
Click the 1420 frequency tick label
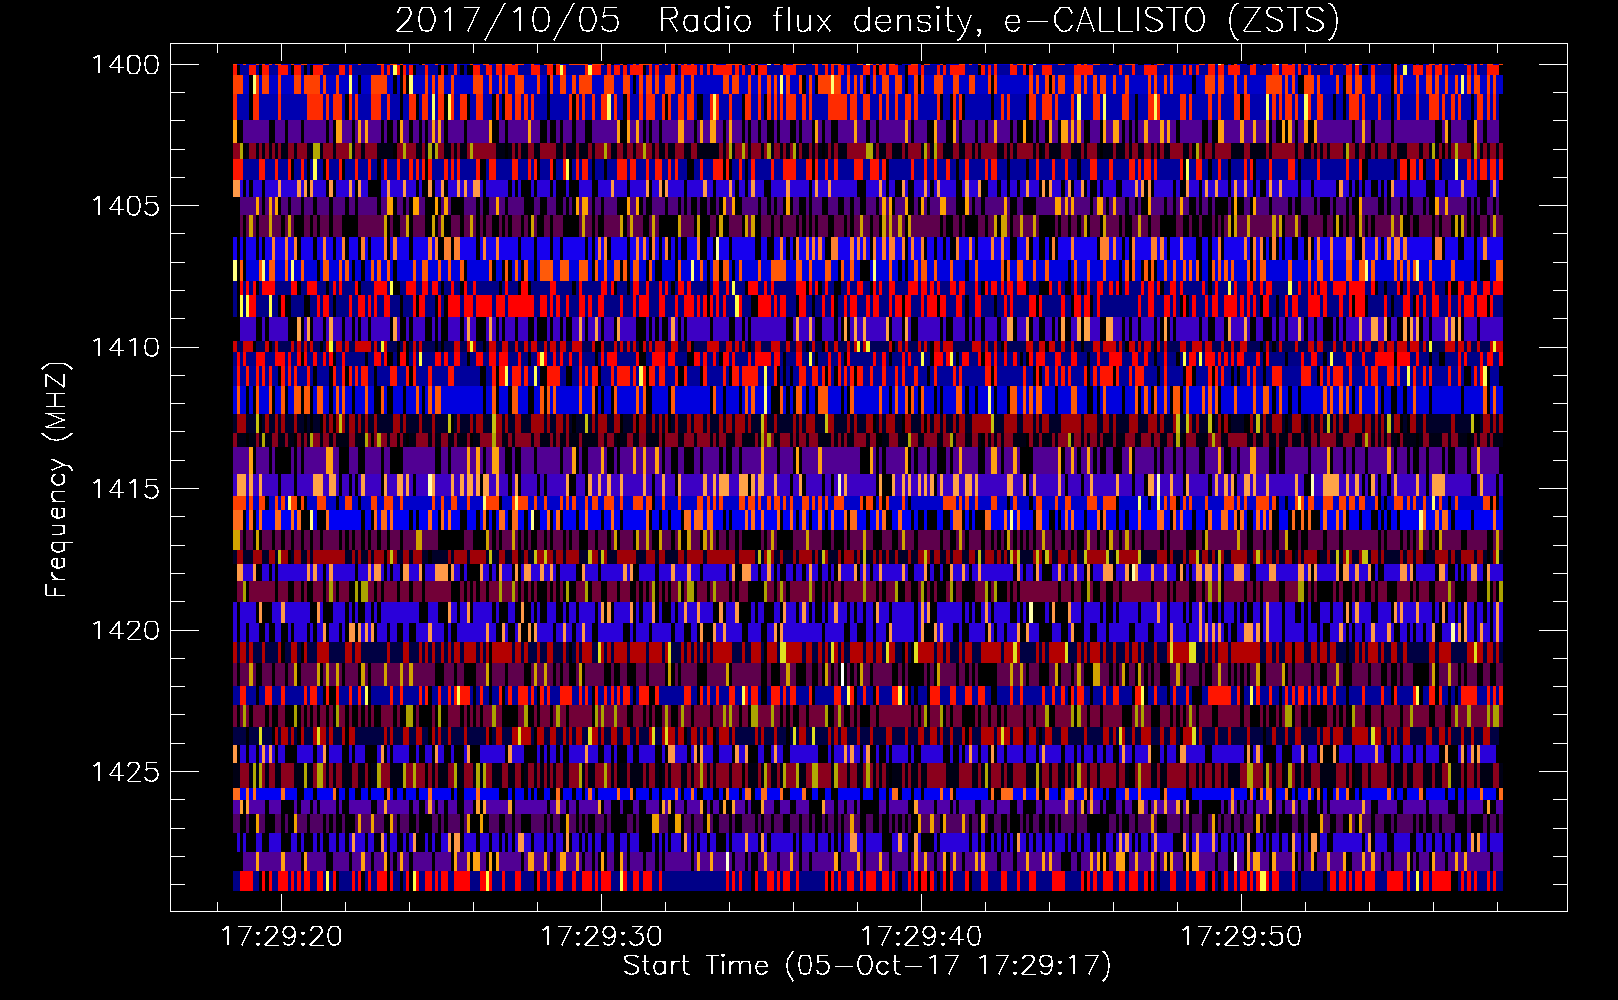tap(125, 630)
